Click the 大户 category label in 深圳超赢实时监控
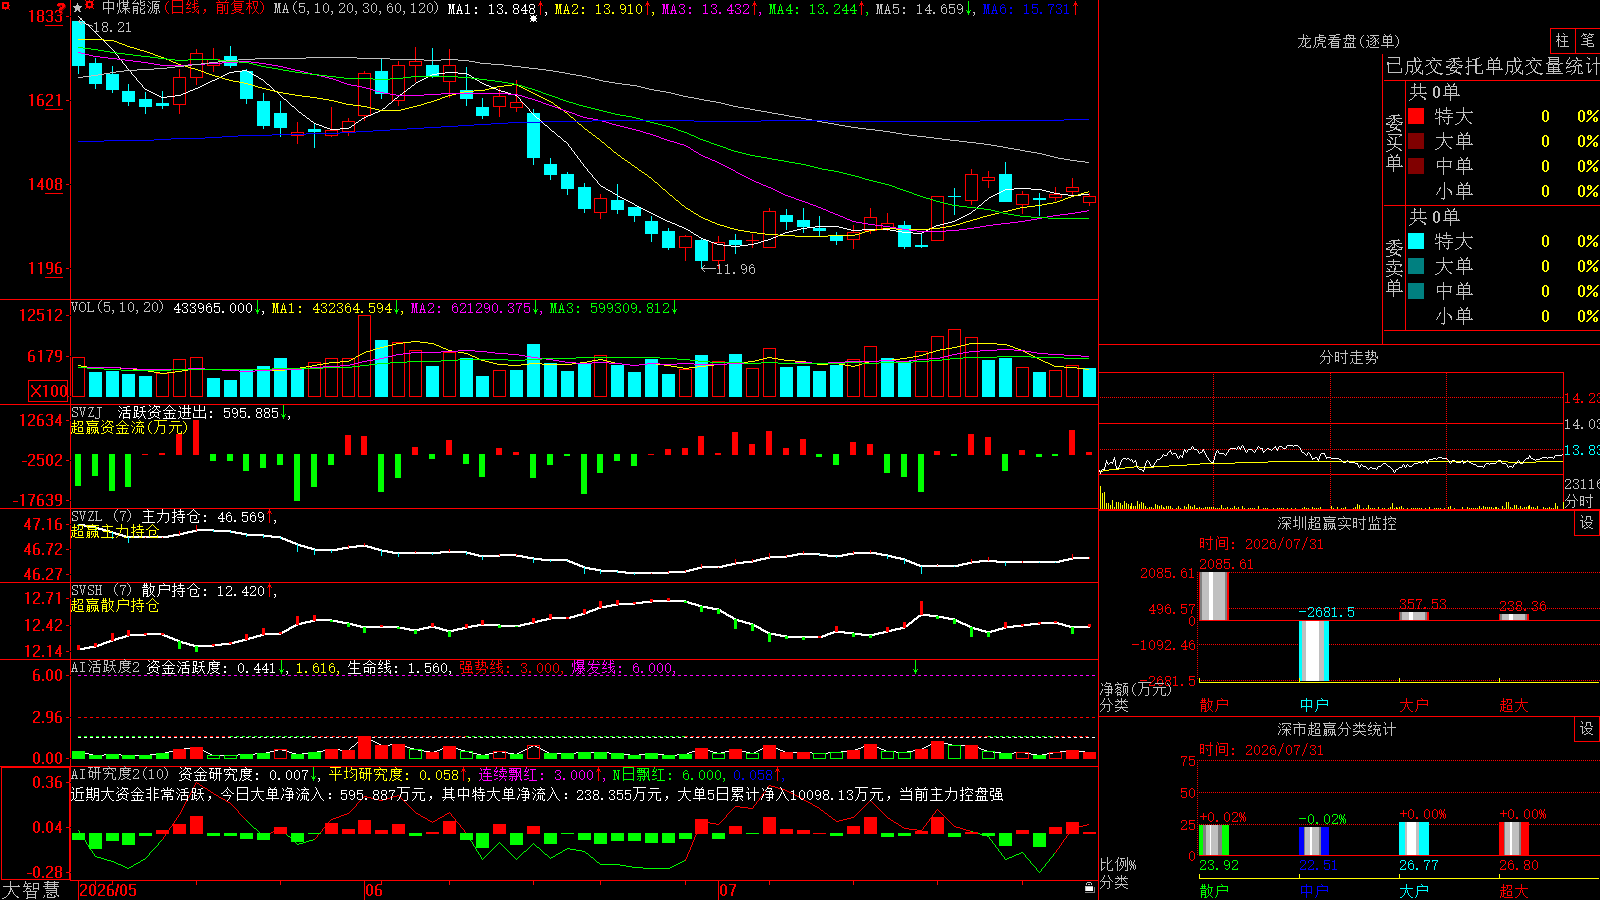Viewport: 1600px width, 900px height. [x=1414, y=705]
